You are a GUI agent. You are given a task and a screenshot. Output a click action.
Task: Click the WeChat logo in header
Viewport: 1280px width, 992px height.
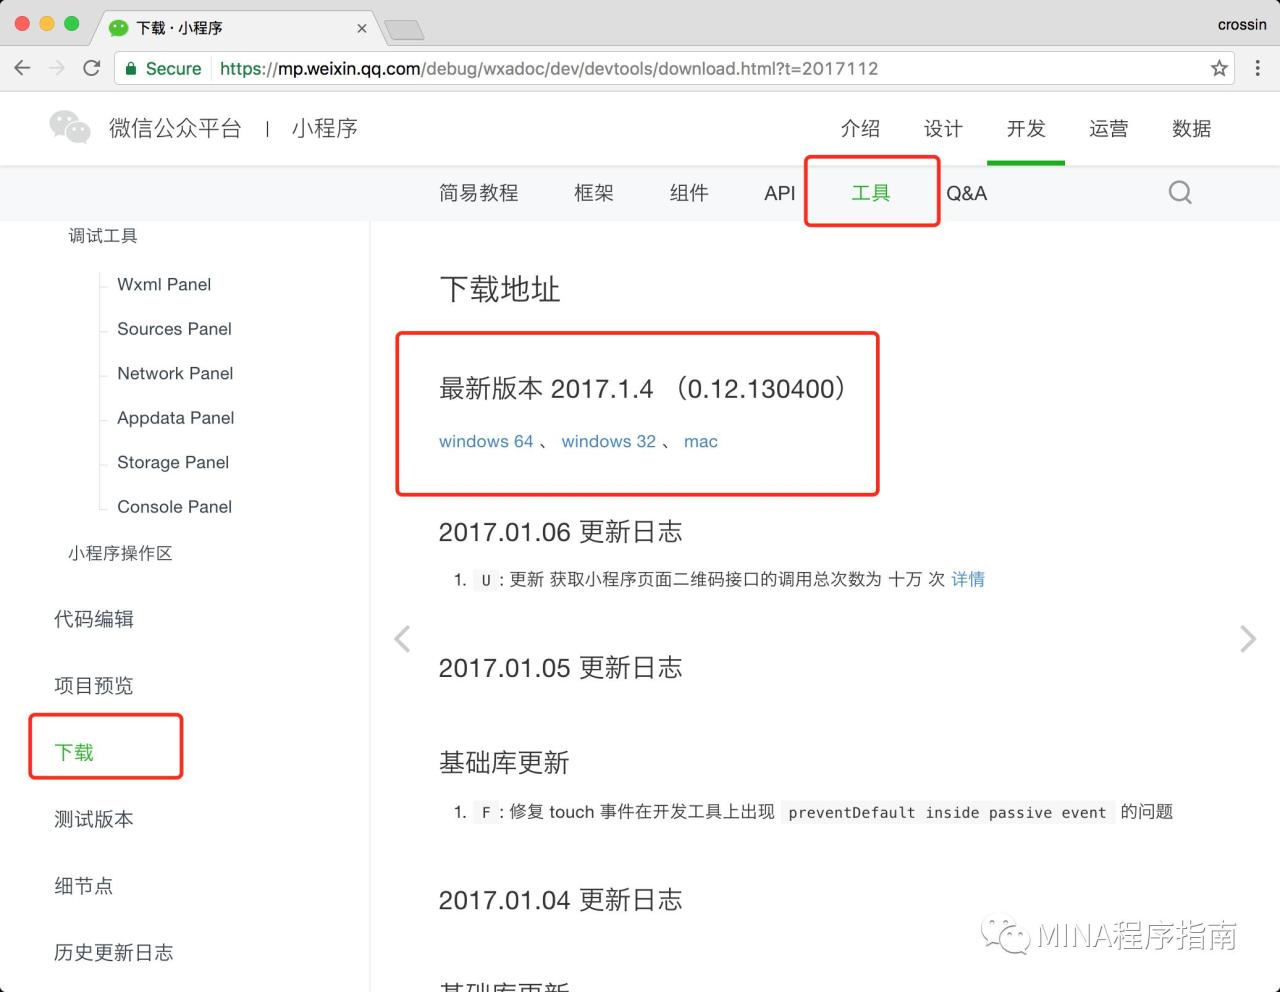(70, 127)
